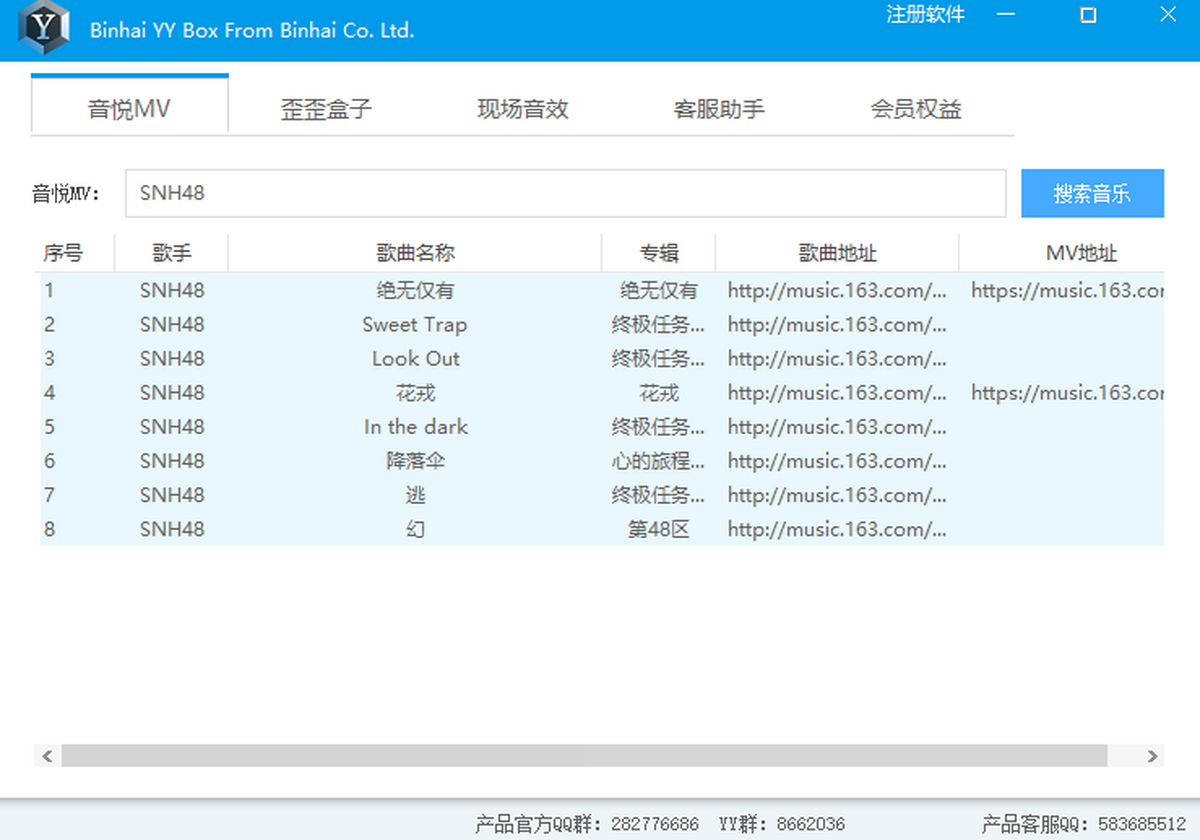Close the Binhai YY Box window
The height and width of the screenshot is (840, 1200).
pyautogui.click(x=1168, y=15)
